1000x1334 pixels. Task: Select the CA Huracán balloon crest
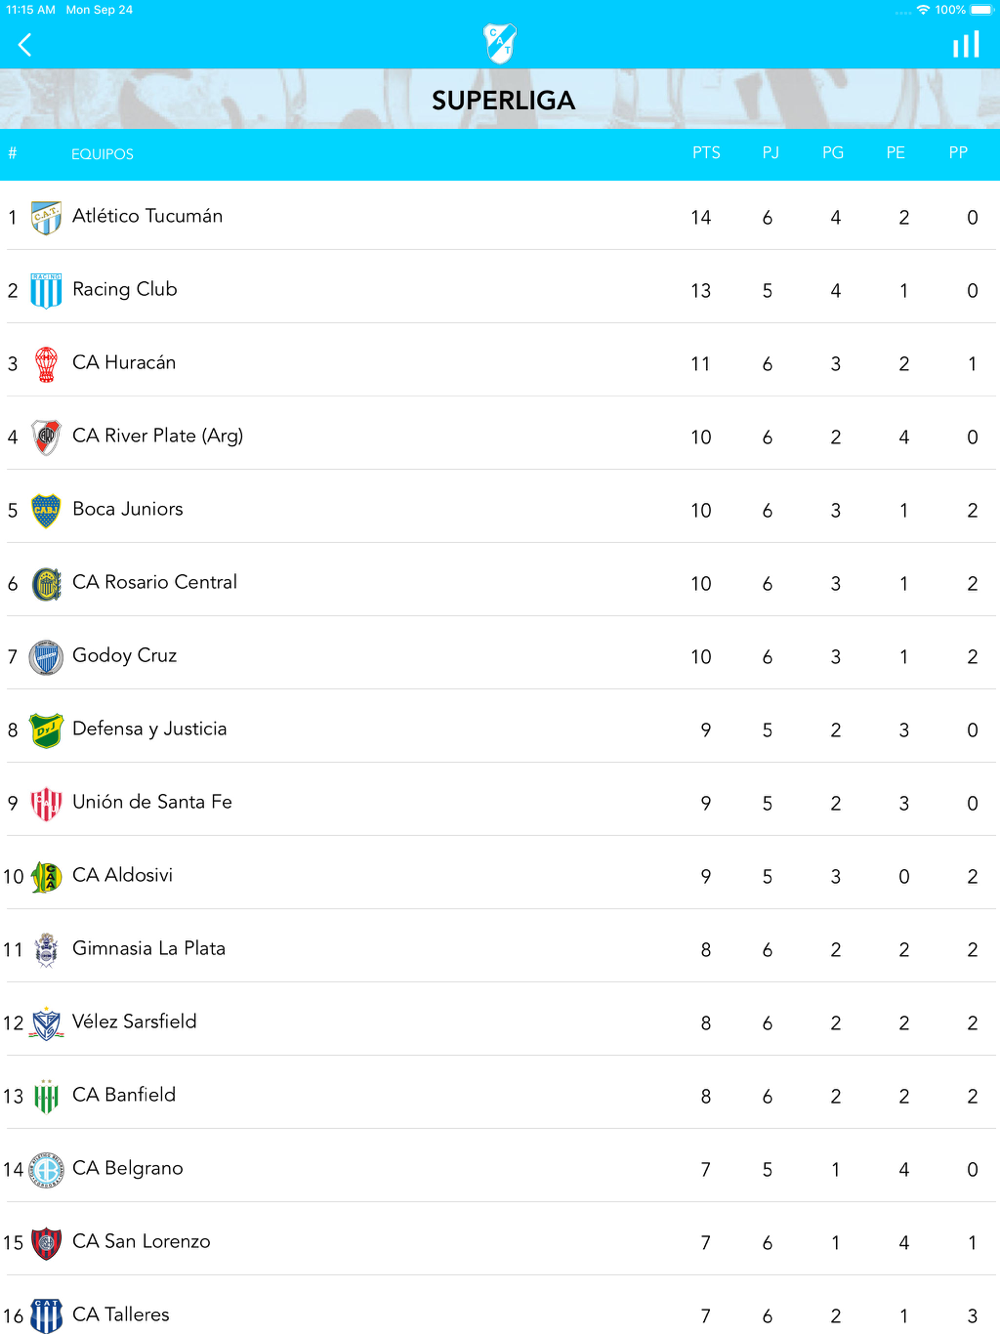tap(46, 364)
